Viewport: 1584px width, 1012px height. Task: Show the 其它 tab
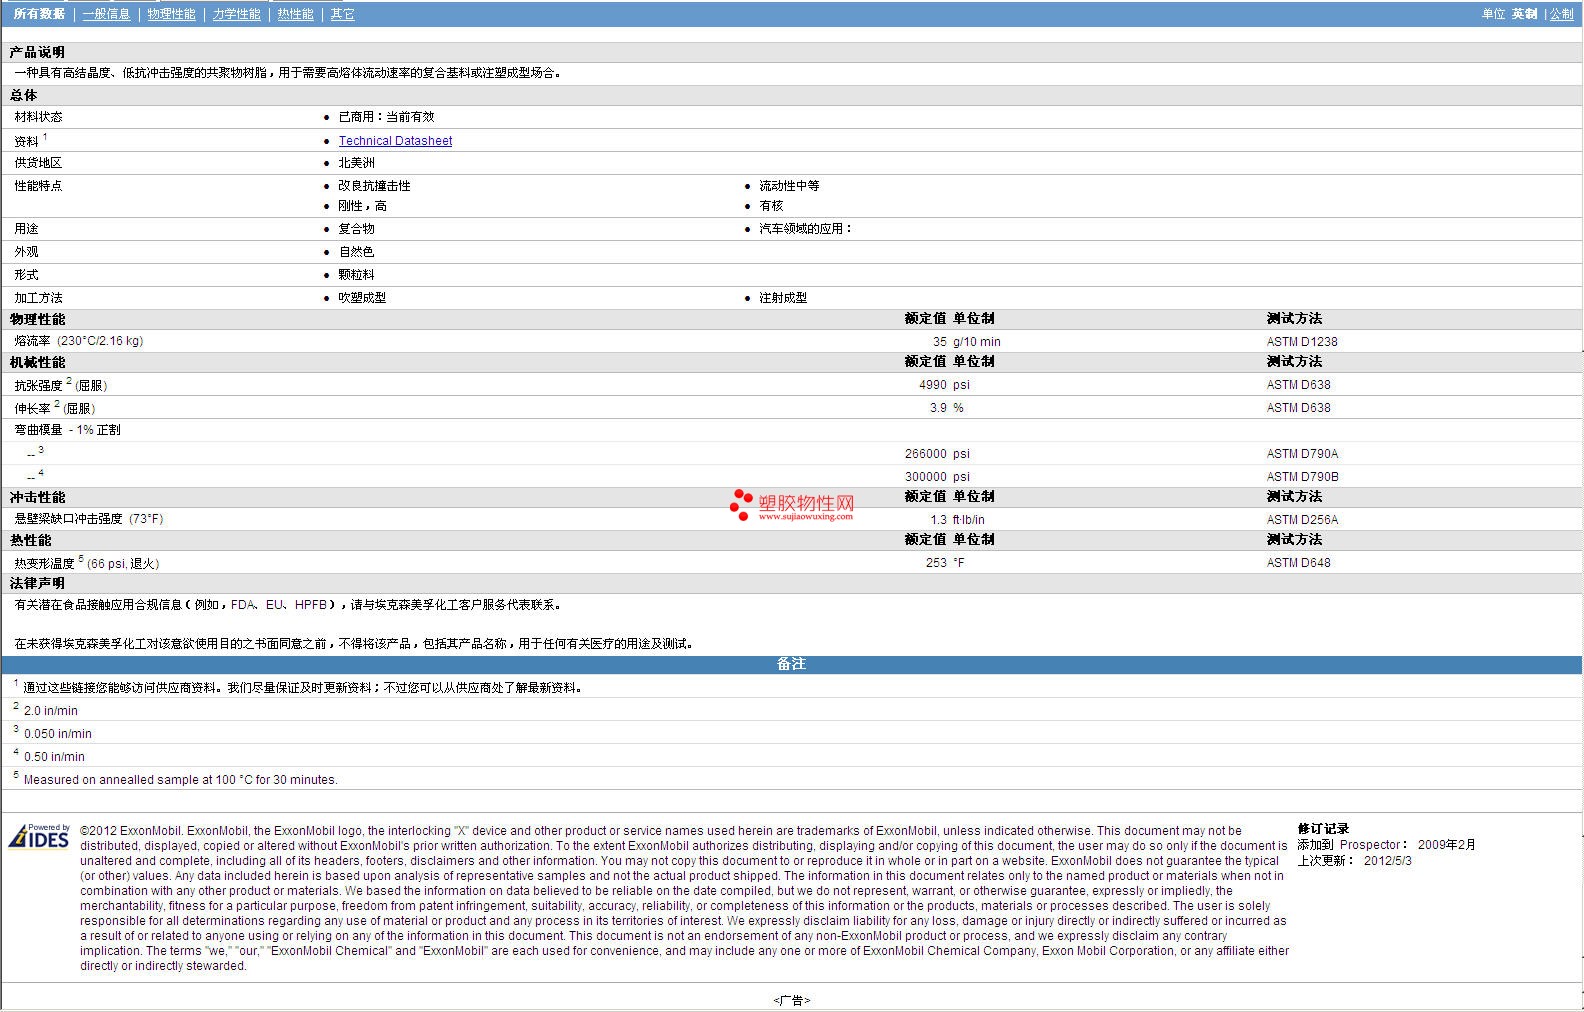[x=342, y=14]
